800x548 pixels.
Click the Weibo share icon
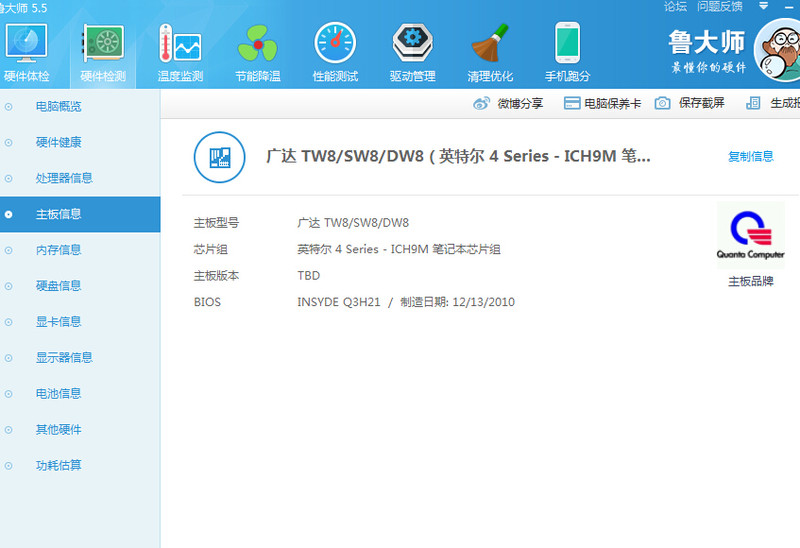tap(481, 104)
